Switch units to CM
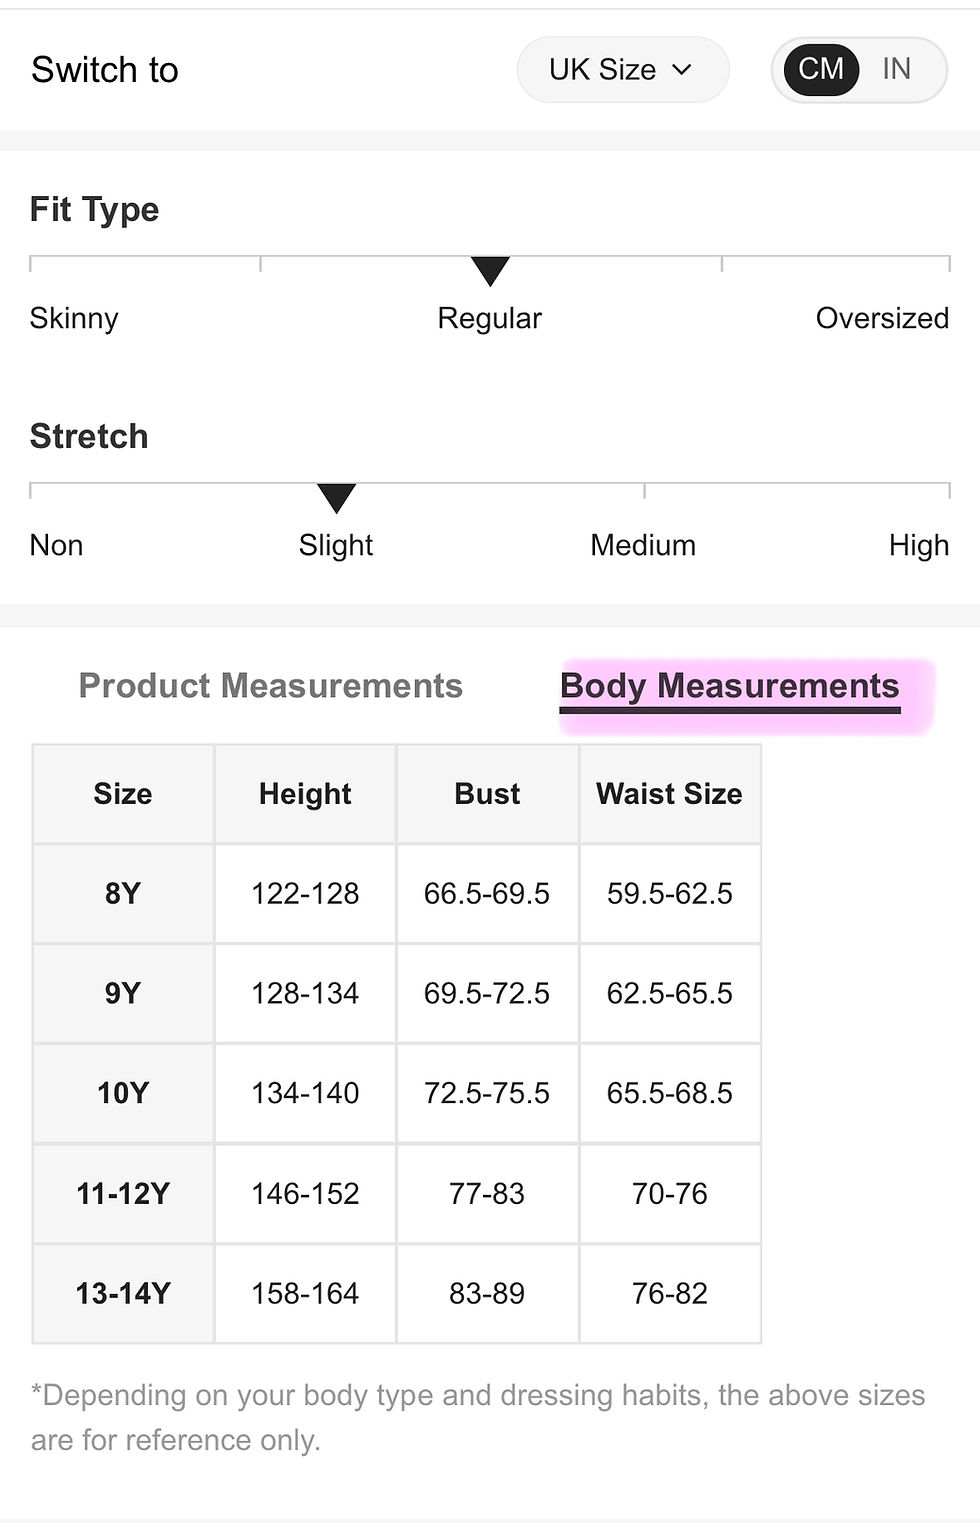The height and width of the screenshot is (1523, 980). point(821,69)
